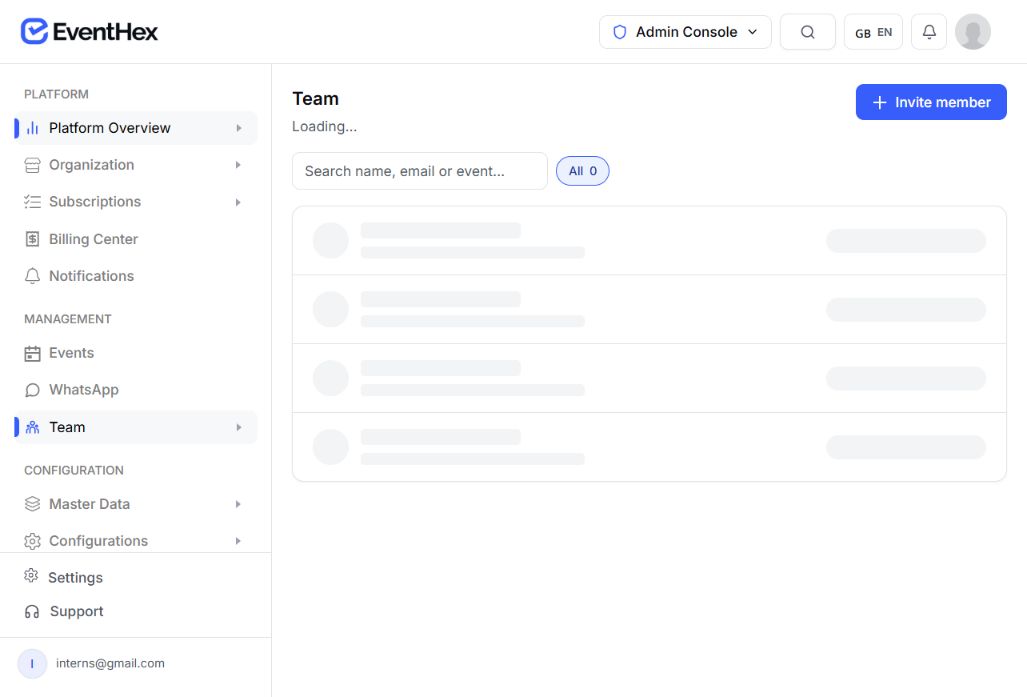Image resolution: width=1027 pixels, height=697 pixels.
Task: Open the notifications bell in header
Action: point(929,32)
